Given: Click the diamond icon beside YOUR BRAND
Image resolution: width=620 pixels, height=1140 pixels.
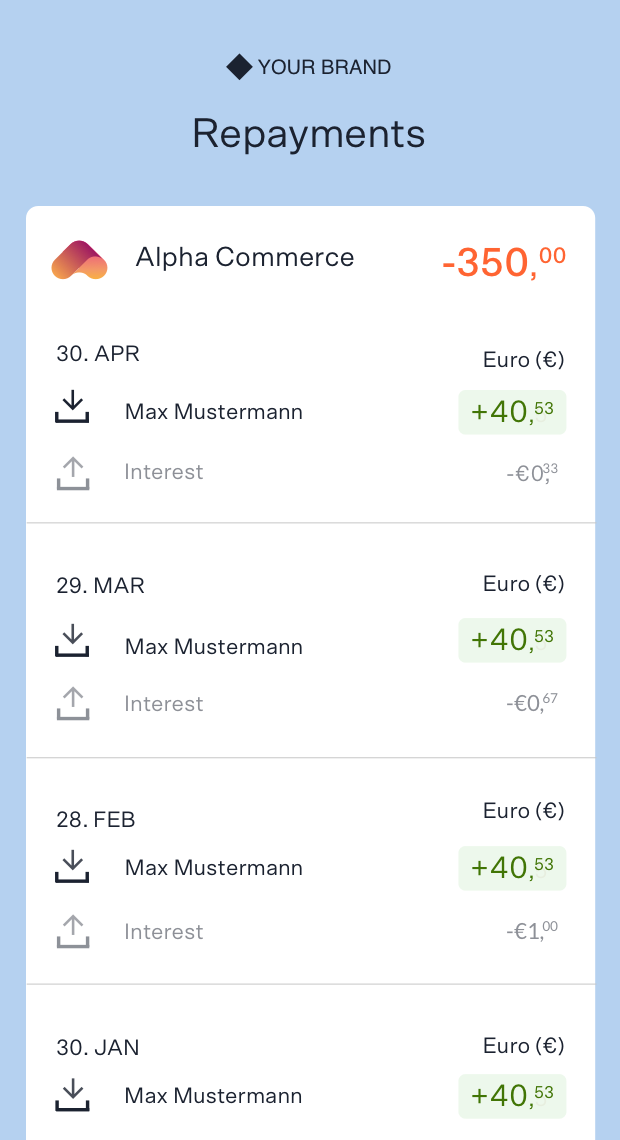Looking at the screenshot, I should pos(239,67).
